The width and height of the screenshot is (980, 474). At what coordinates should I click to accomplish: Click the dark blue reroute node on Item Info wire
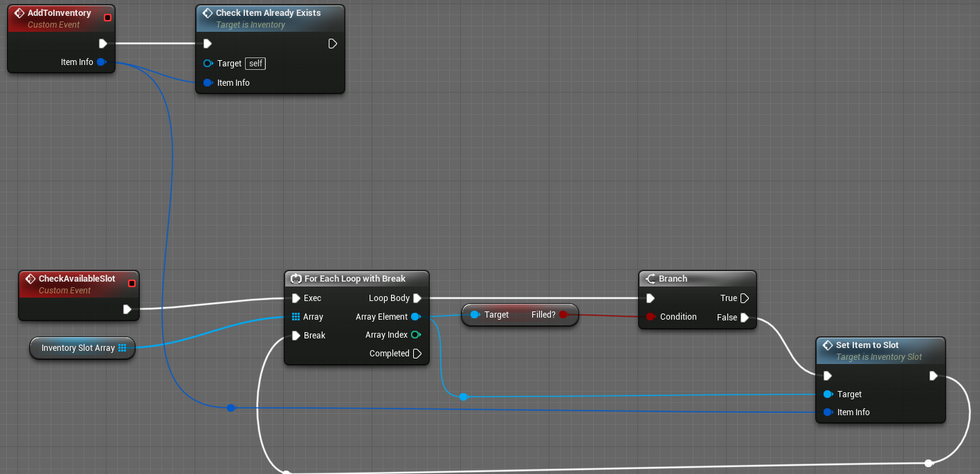[x=231, y=408]
